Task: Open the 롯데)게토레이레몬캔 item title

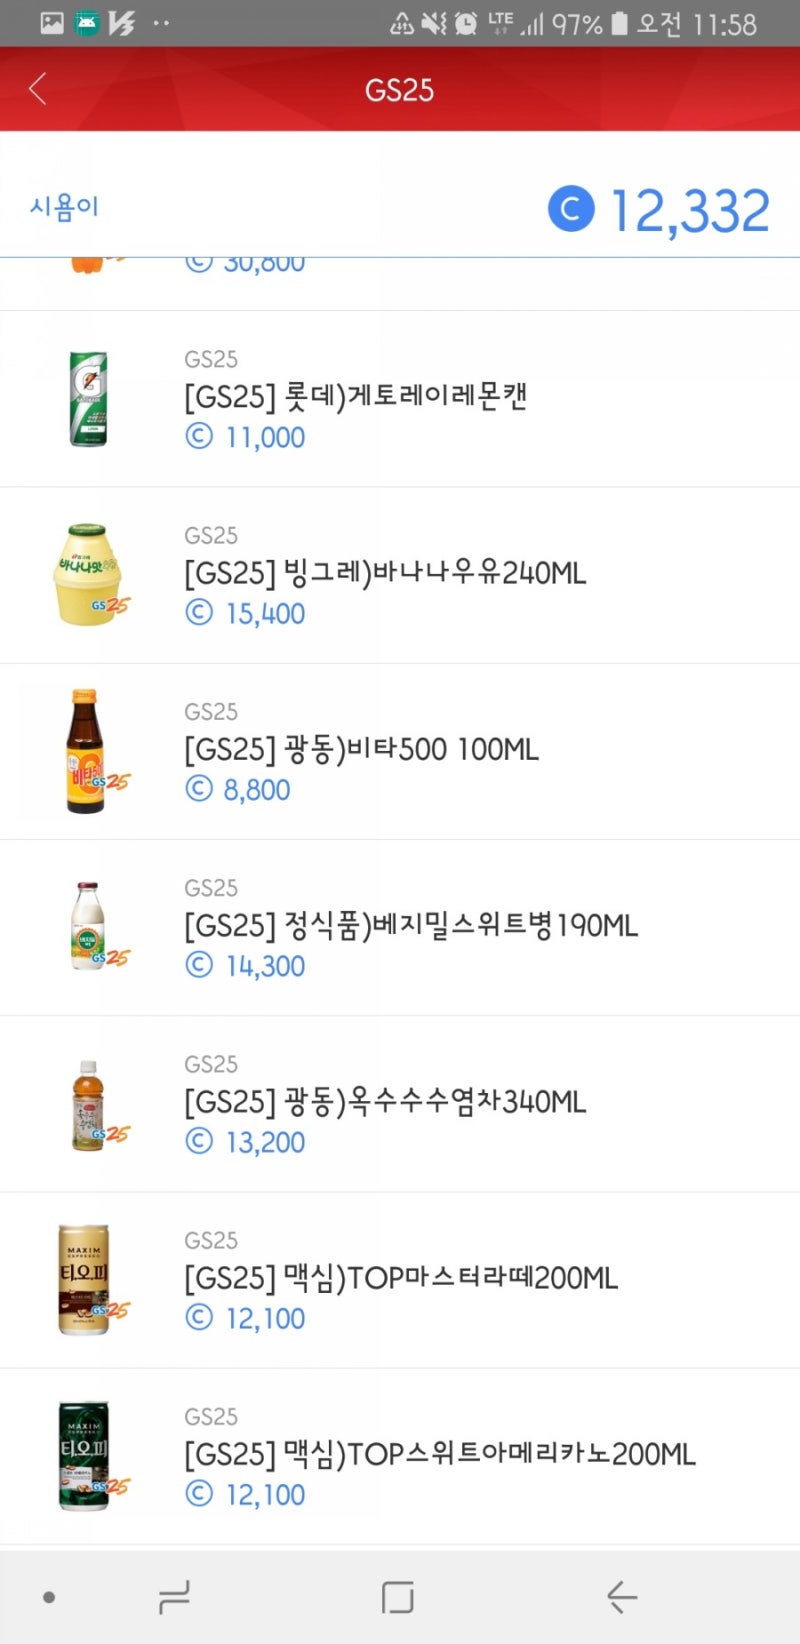Action: (355, 396)
